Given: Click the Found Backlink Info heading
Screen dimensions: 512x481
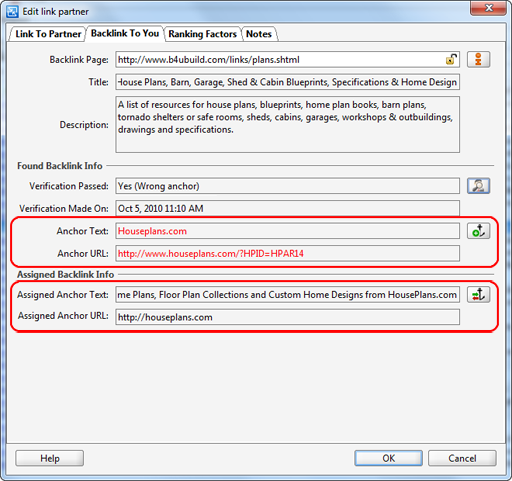Looking at the screenshot, I should 60,166.
